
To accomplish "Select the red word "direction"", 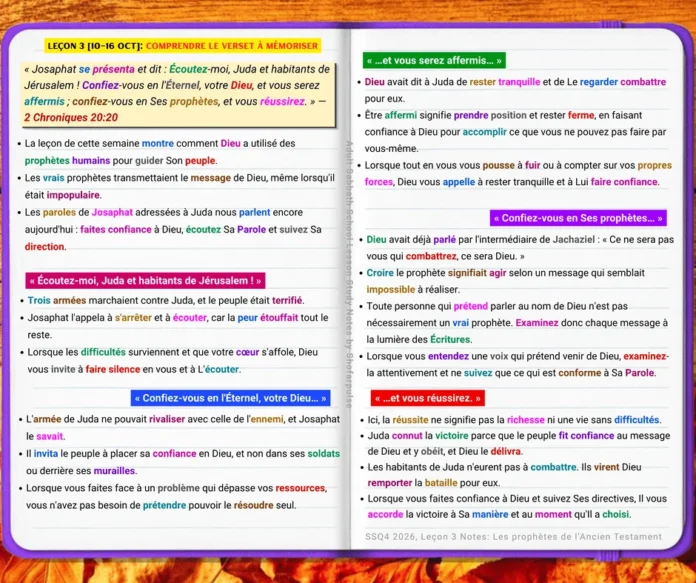I will (44, 246).
